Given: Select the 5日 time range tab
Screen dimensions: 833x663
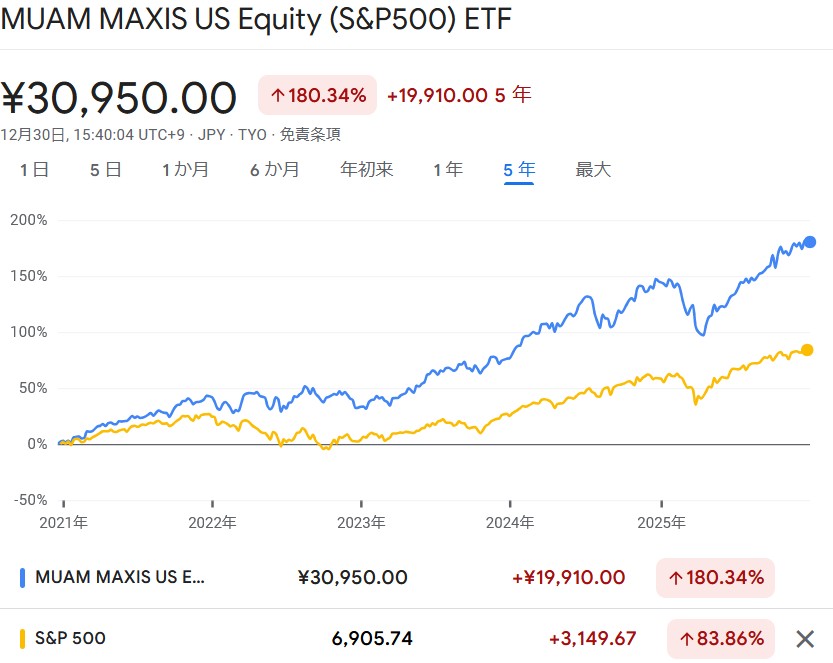Looking at the screenshot, I should click(105, 170).
